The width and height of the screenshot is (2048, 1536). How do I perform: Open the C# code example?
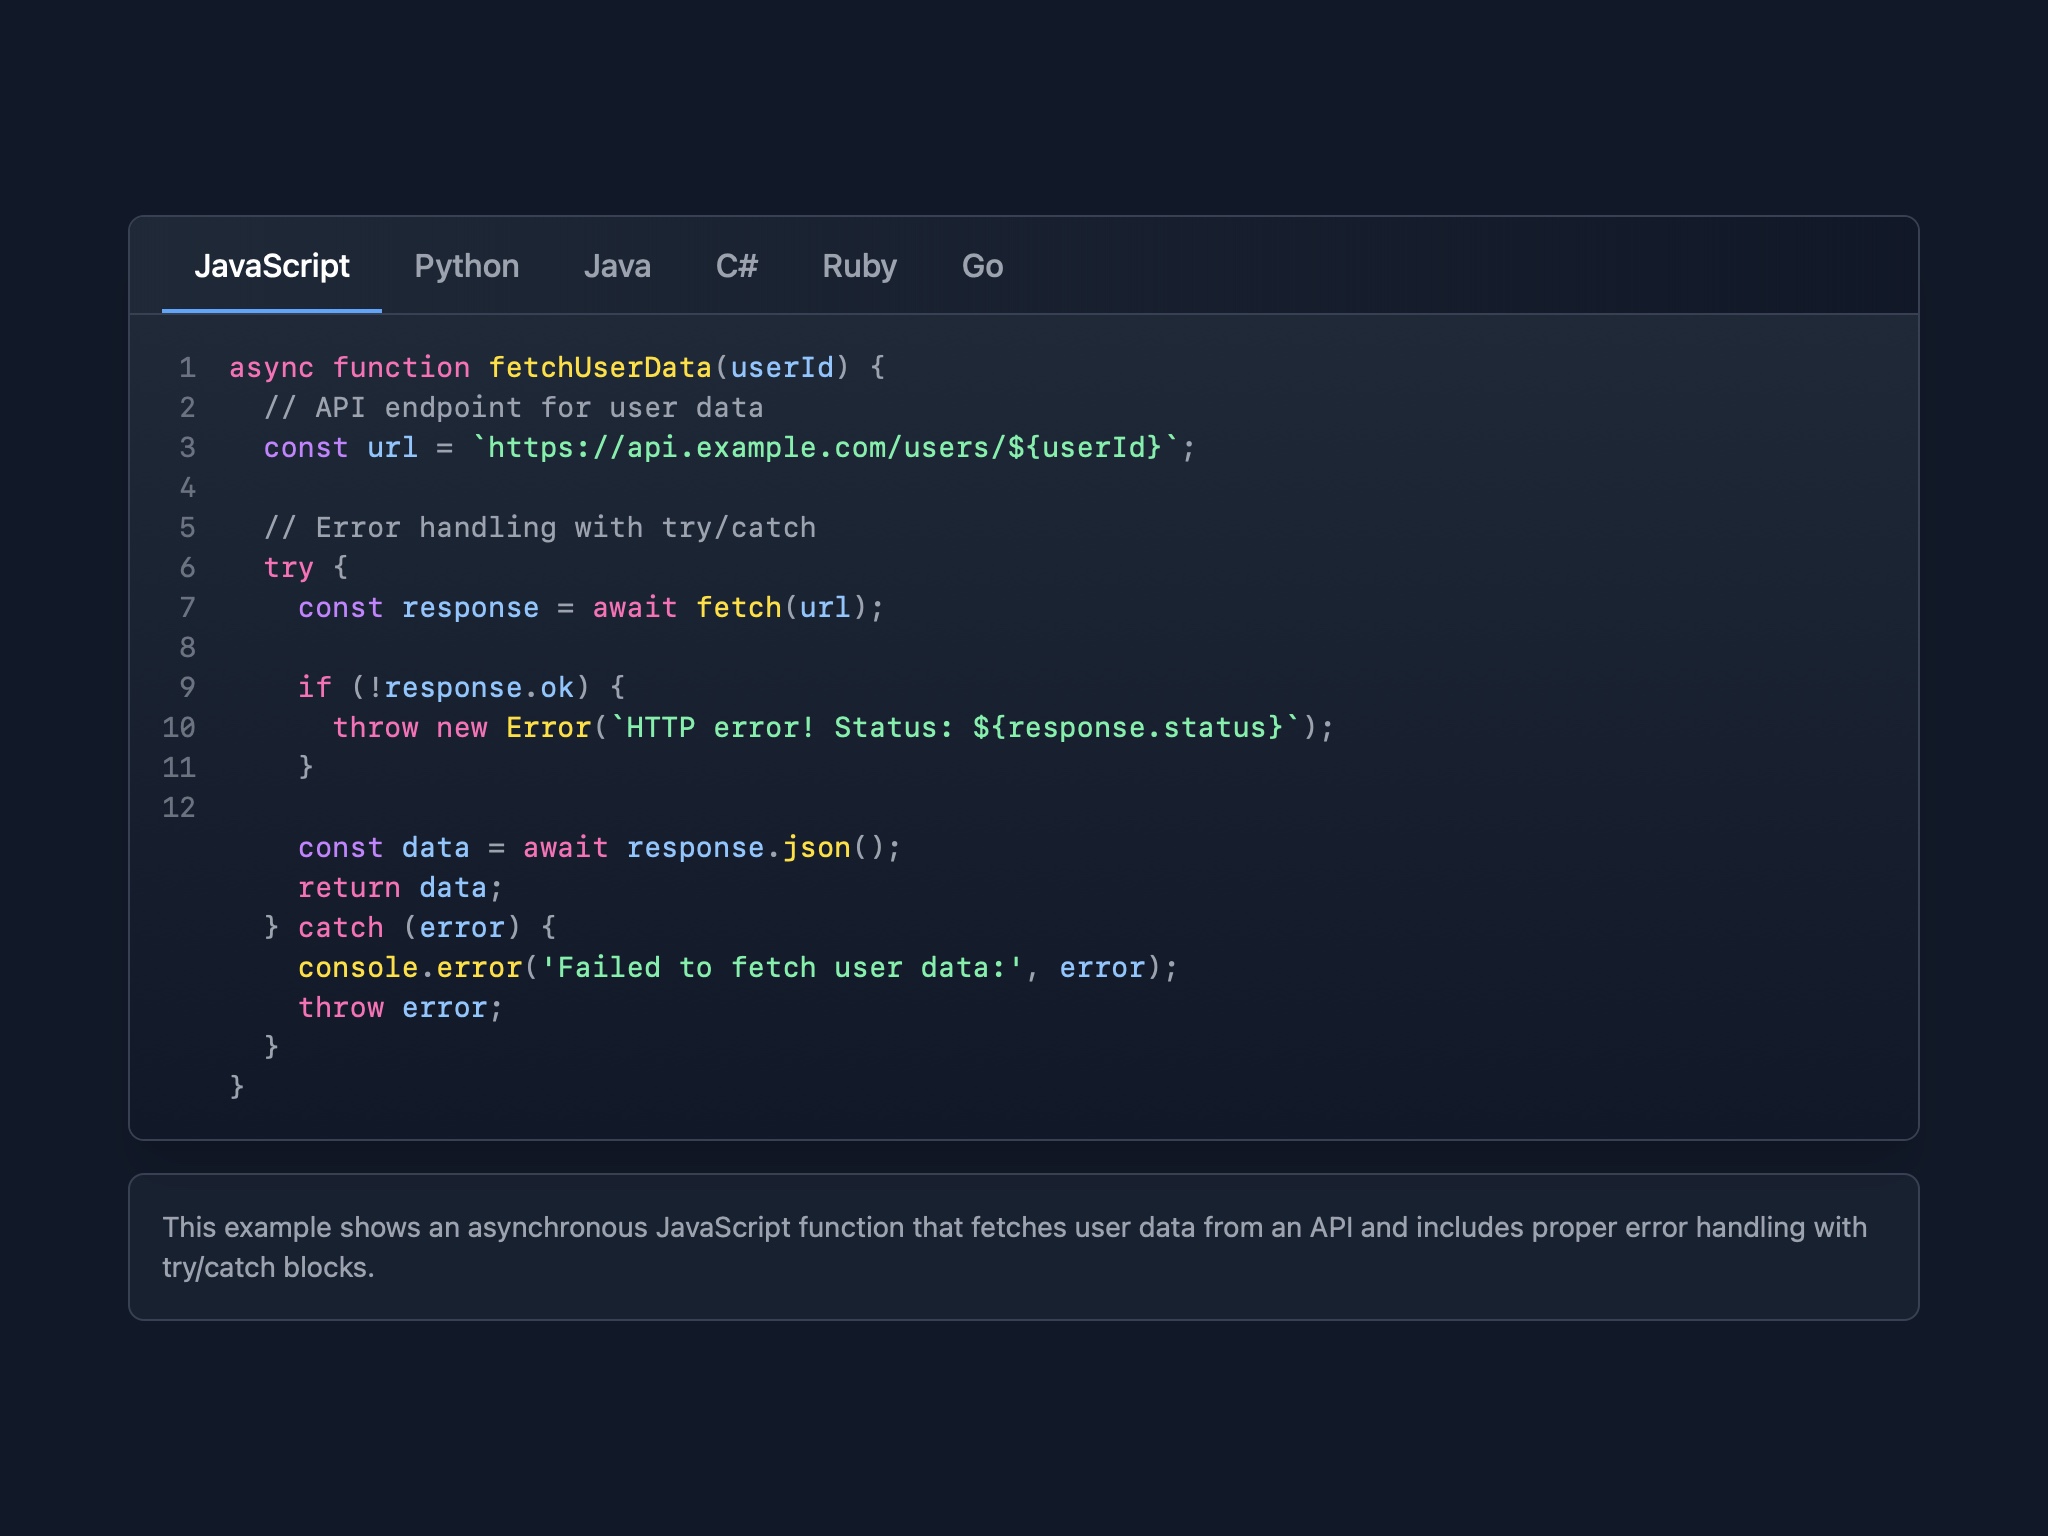[x=739, y=266]
